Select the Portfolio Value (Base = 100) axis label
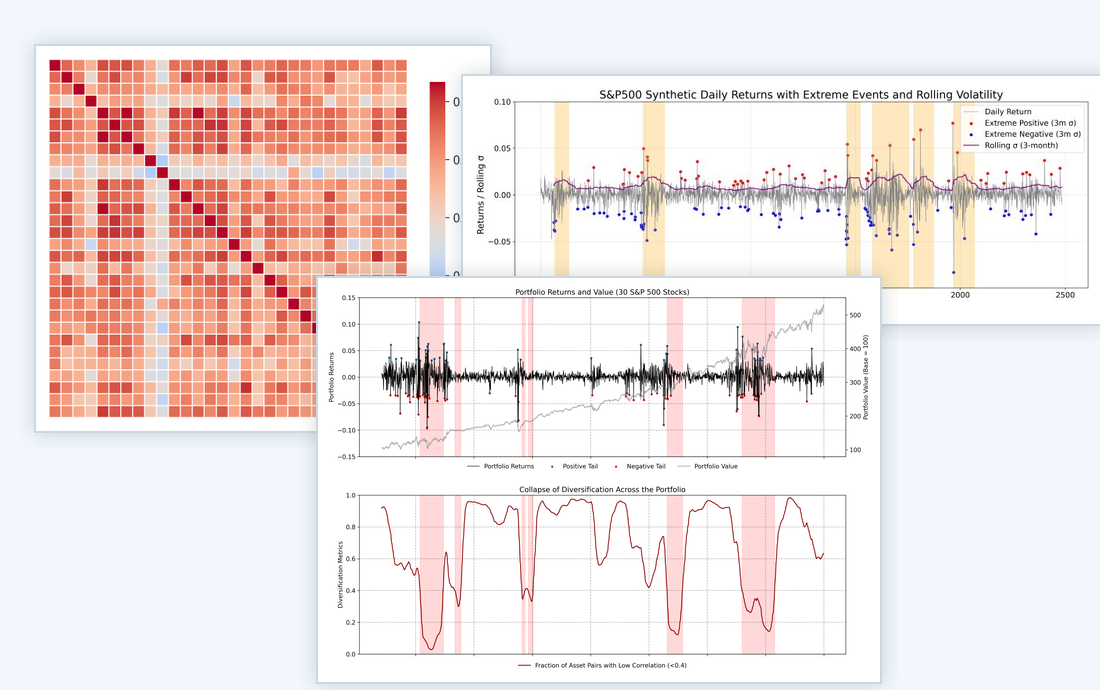The image size is (1100, 690). click(866, 377)
